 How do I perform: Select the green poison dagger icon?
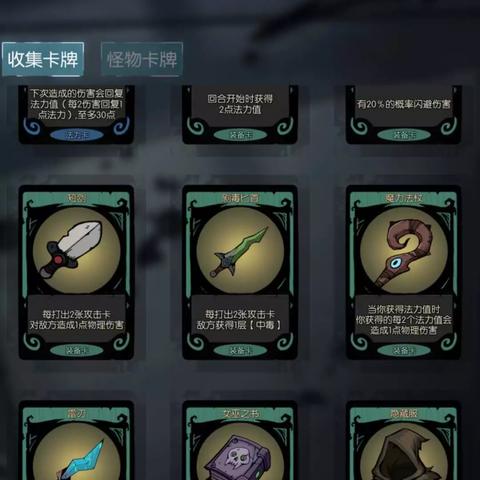(x=240, y=250)
